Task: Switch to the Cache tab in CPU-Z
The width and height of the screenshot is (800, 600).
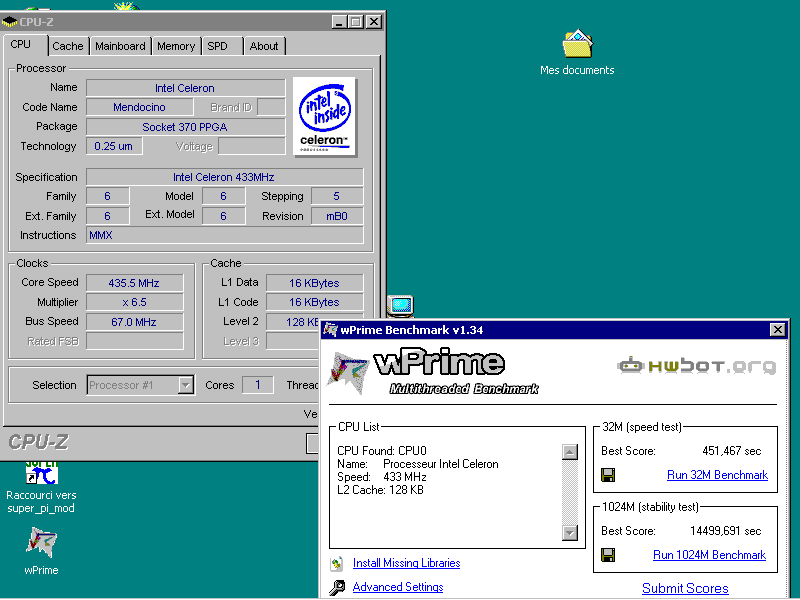Action: pos(67,46)
